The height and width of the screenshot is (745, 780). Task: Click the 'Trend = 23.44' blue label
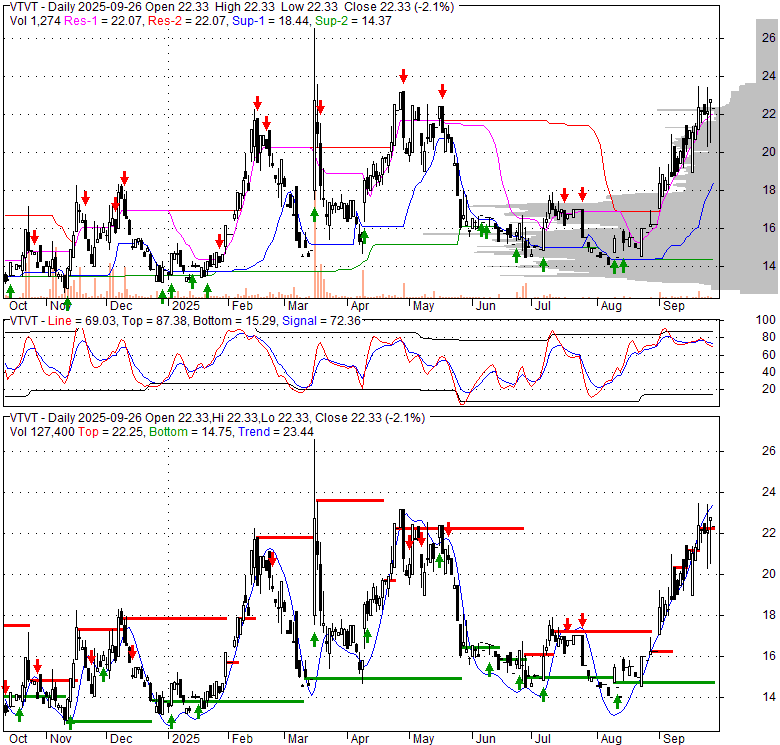[276, 432]
